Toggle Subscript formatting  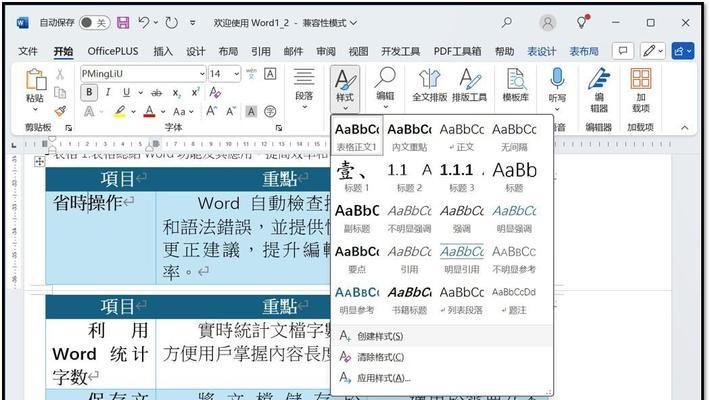point(177,93)
